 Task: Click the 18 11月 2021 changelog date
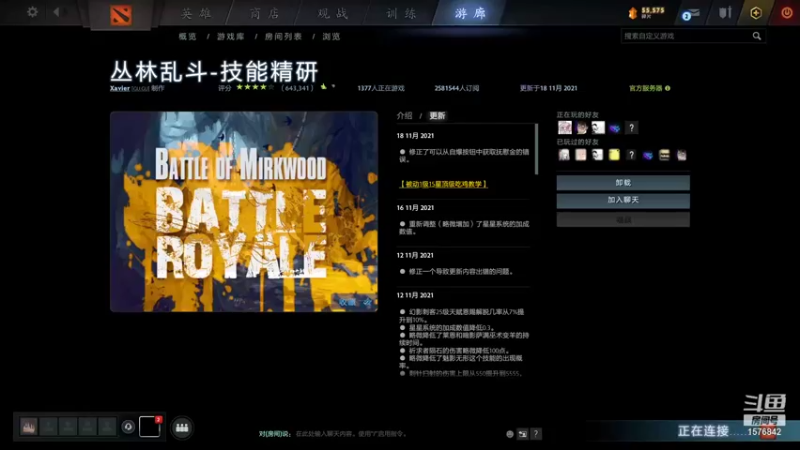(x=415, y=136)
